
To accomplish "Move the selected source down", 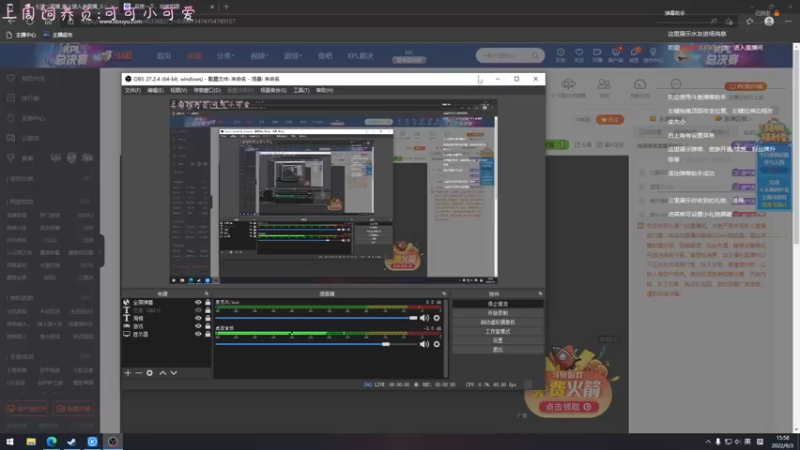I will 174,373.
